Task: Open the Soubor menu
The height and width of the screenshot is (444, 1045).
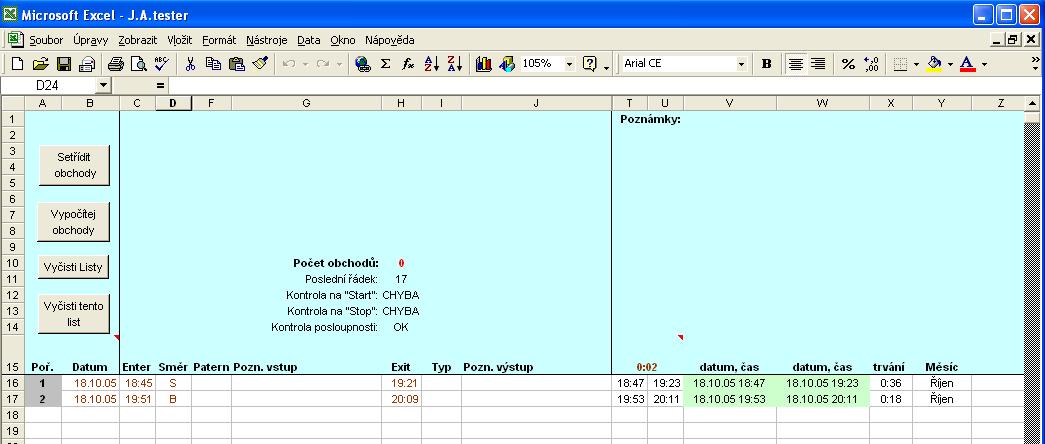Action: 47,40
